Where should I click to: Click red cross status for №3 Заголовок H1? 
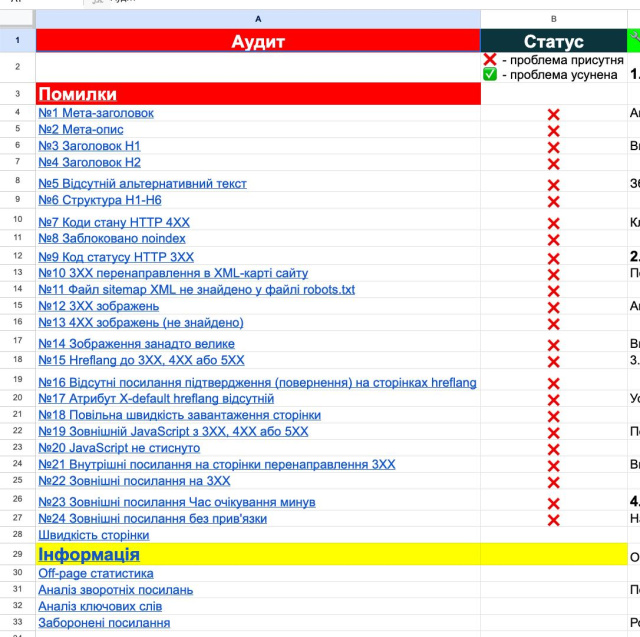pos(553,147)
